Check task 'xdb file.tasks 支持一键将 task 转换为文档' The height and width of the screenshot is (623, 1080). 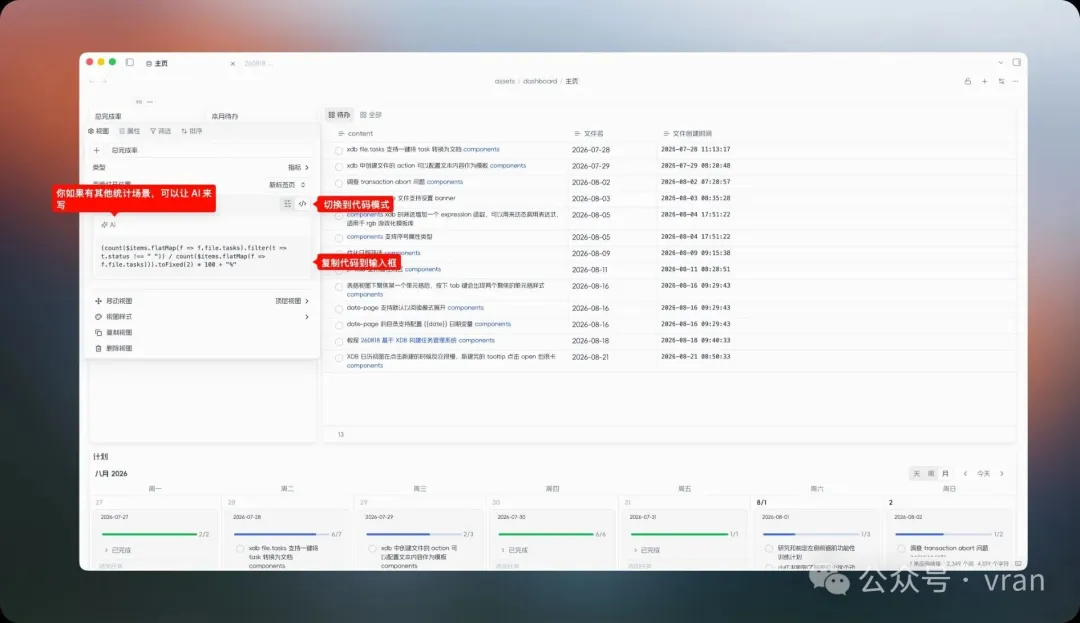pos(339,150)
